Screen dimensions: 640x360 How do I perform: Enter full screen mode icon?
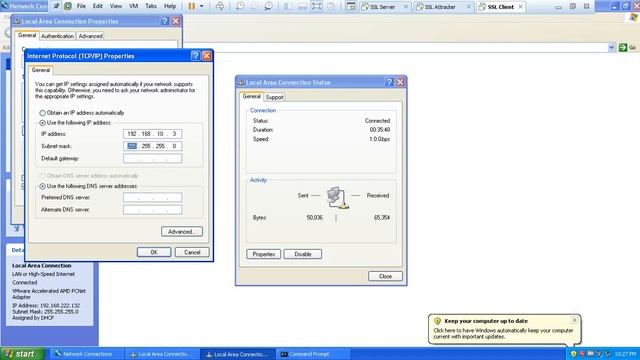(x=316, y=6)
